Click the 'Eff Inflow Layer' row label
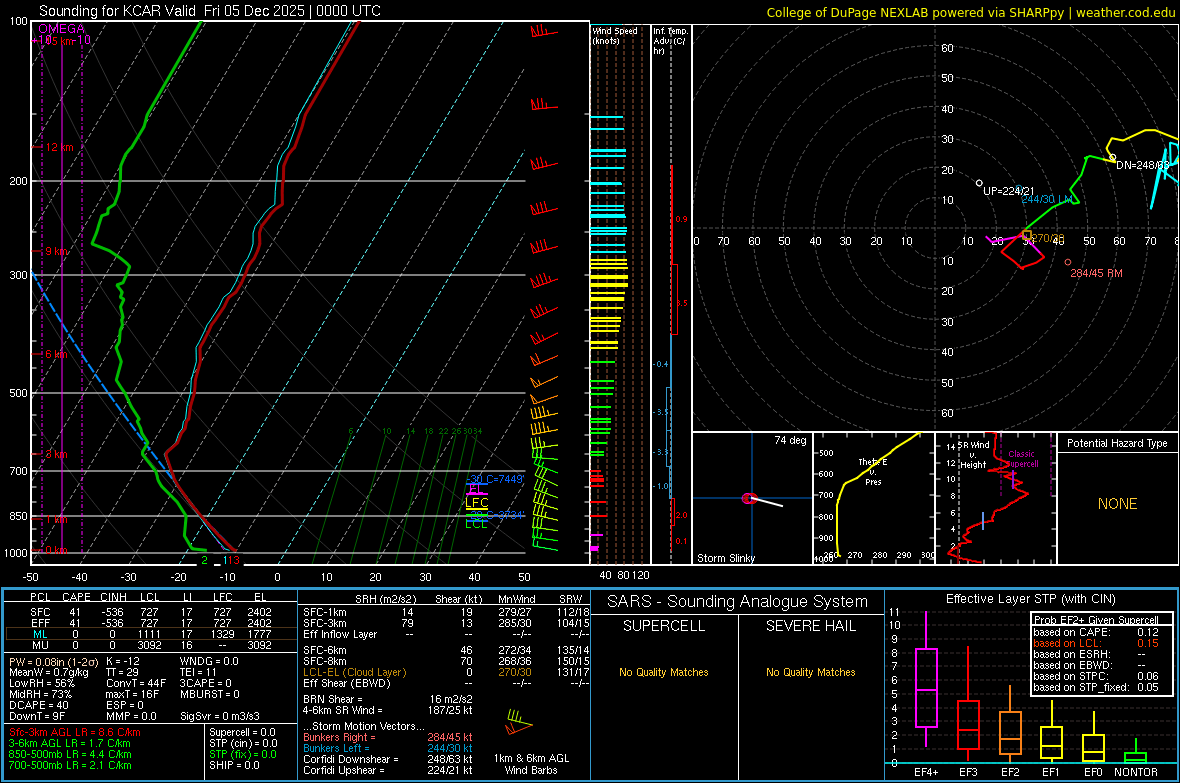Image resolution: width=1180 pixels, height=783 pixels. pos(339,634)
